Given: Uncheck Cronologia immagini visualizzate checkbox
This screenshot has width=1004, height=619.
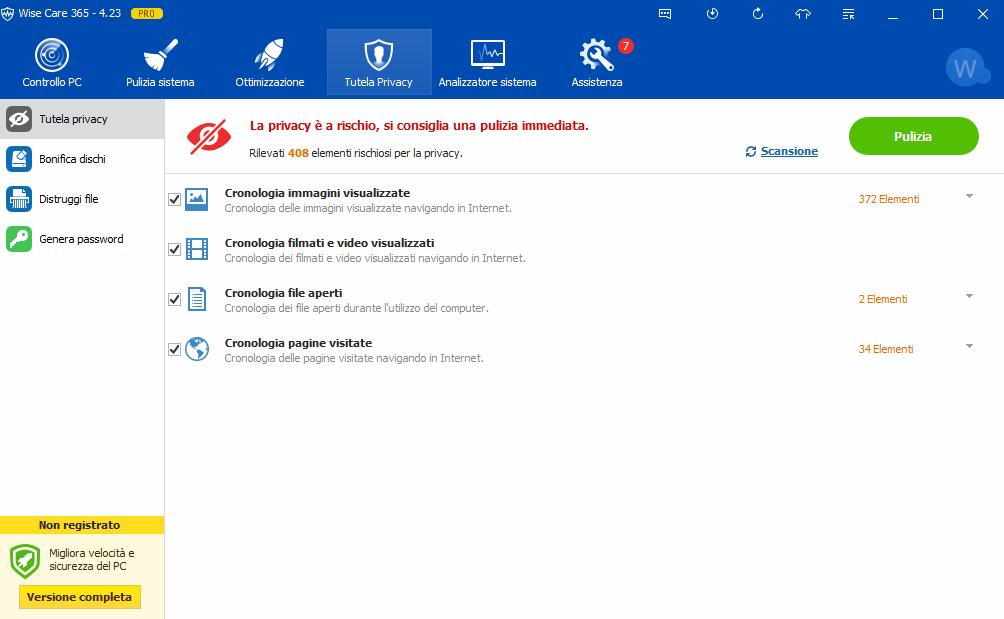Looking at the screenshot, I should pos(174,199).
